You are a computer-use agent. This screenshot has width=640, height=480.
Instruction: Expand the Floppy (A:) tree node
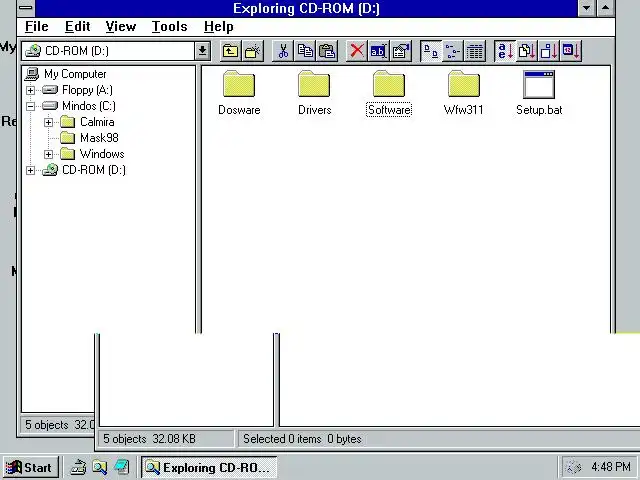click(31, 90)
